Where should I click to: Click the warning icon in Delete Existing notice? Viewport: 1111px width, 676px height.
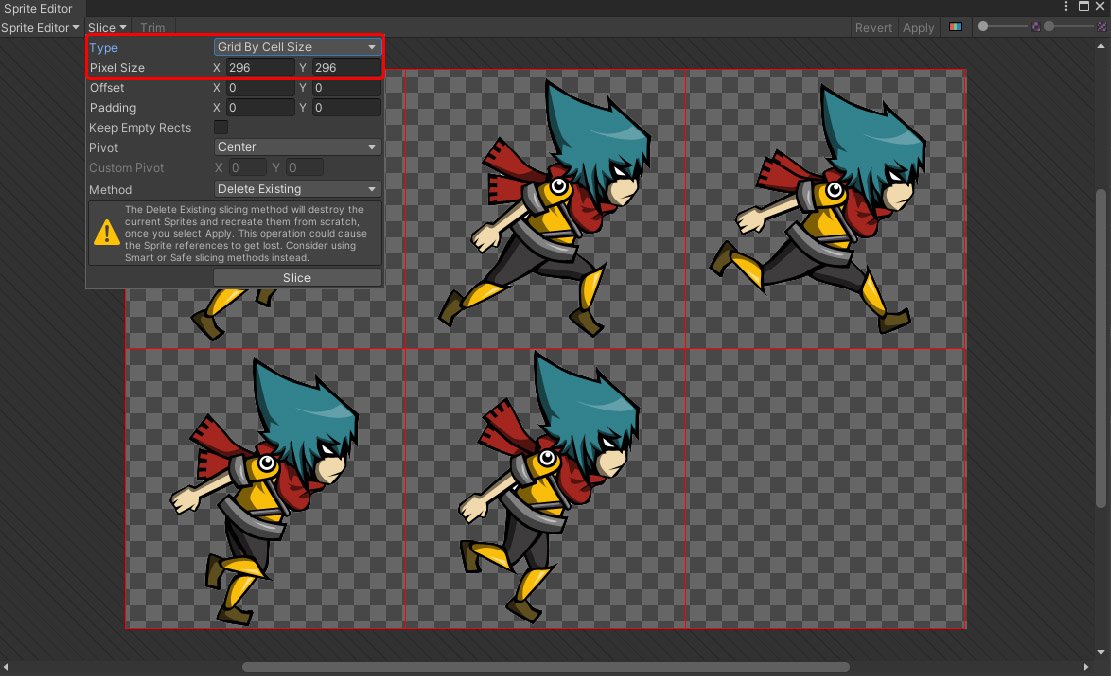[x=106, y=233]
